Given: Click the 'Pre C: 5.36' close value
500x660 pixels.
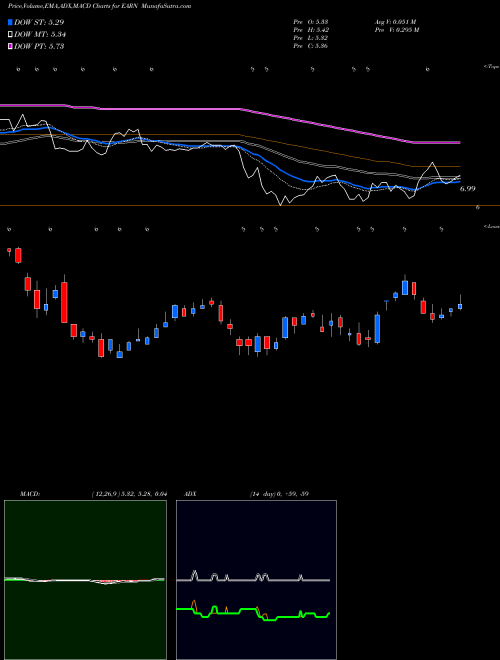Looking at the screenshot, I should click(x=311, y=46).
